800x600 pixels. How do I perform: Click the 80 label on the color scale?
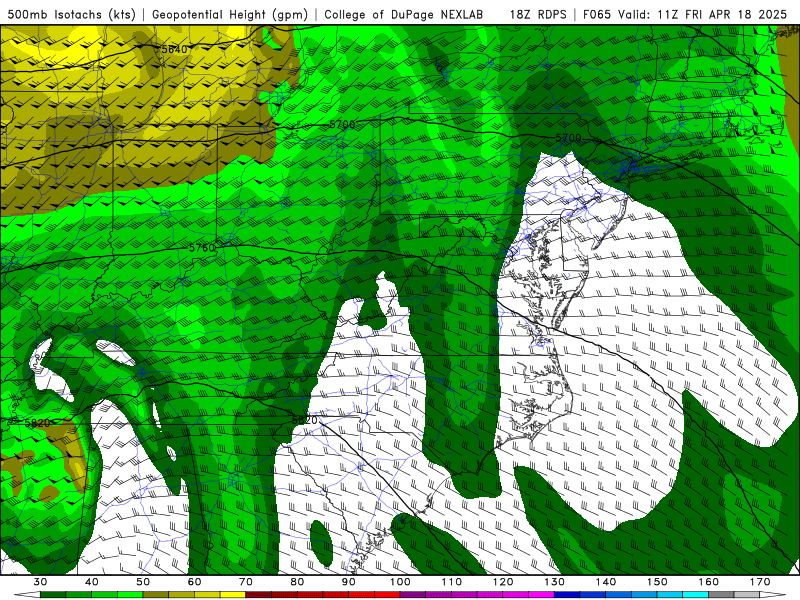click(x=297, y=582)
